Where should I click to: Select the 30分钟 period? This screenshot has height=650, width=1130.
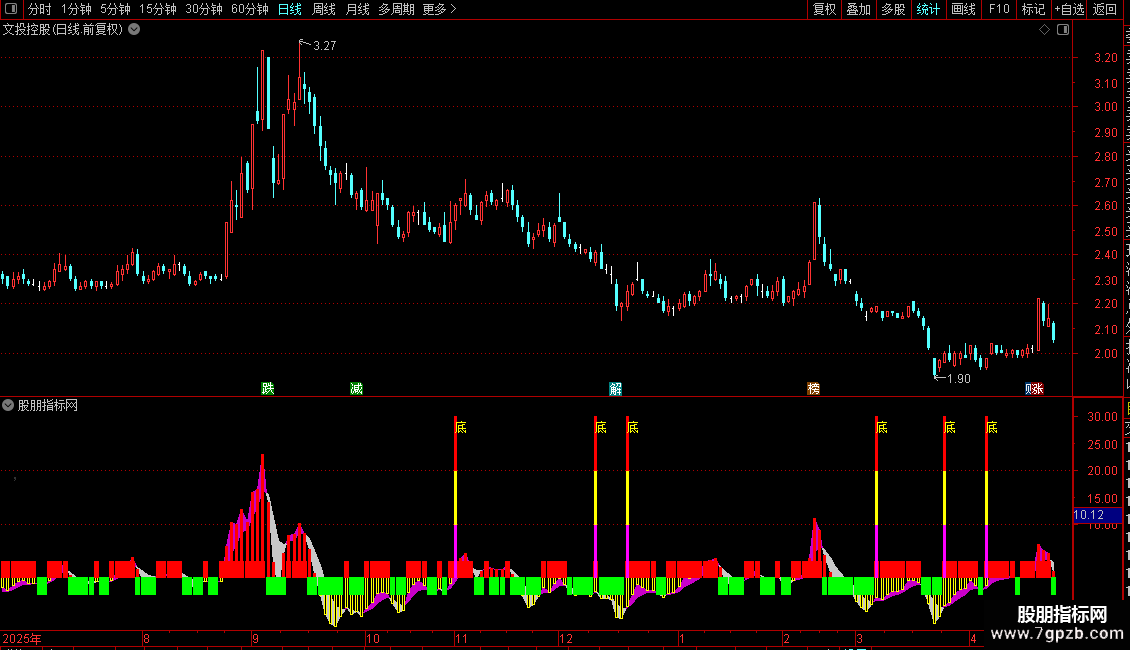pyautogui.click(x=204, y=9)
